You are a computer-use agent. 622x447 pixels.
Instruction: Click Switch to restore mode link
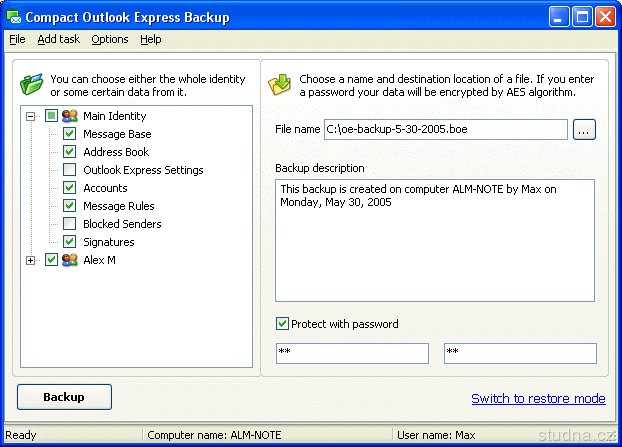pos(538,398)
